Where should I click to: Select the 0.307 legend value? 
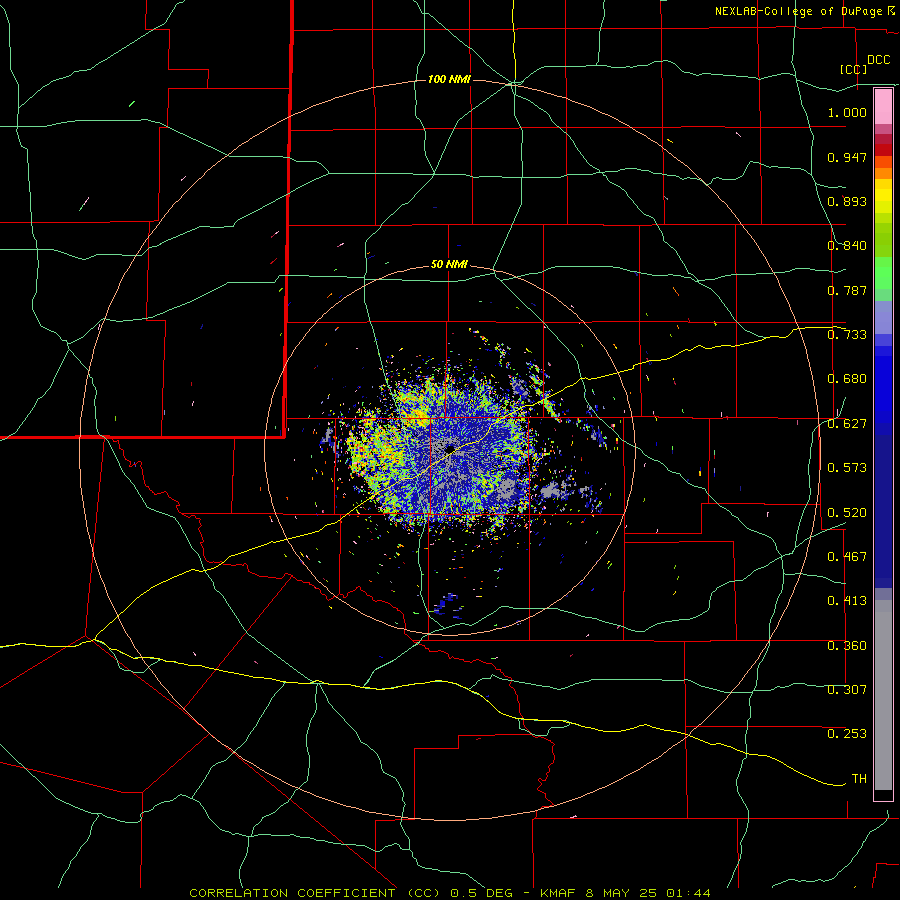click(847, 690)
